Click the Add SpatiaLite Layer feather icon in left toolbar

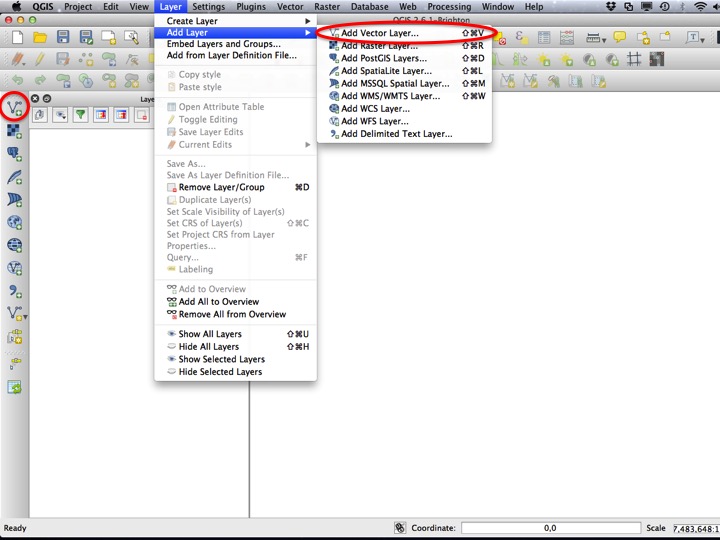(x=14, y=177)
